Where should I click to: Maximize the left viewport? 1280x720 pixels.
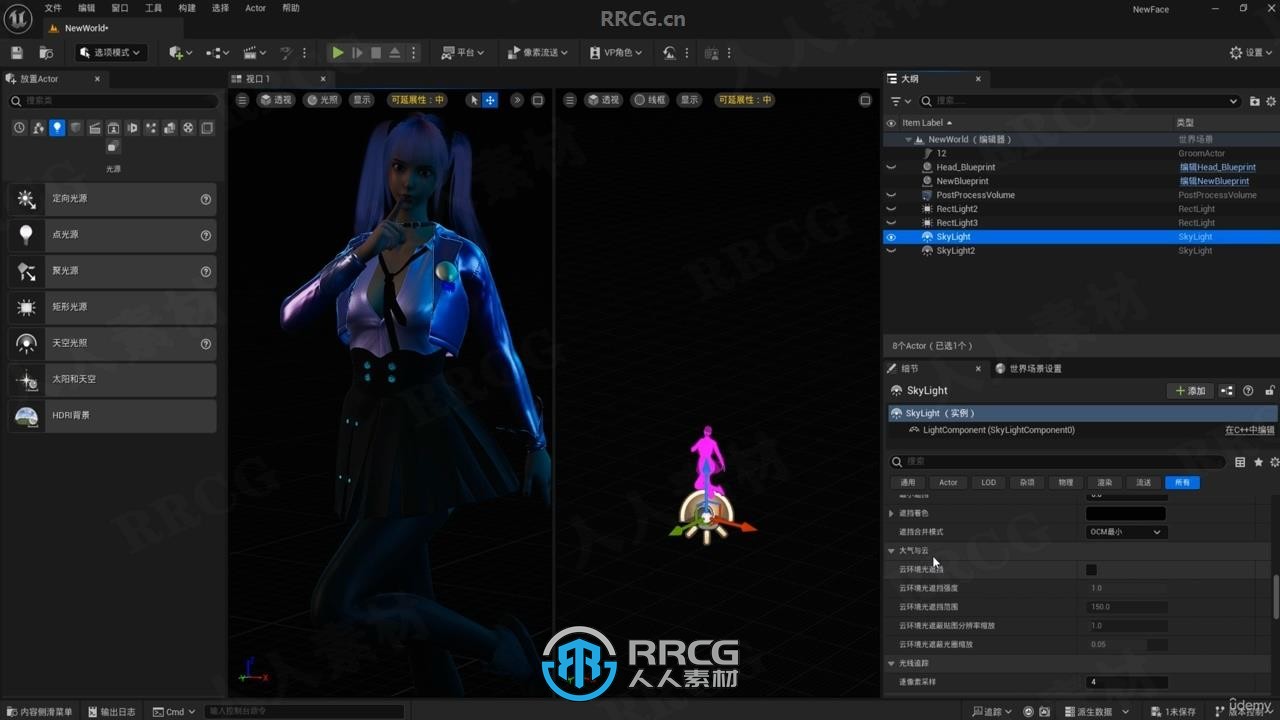coord(538,100)
